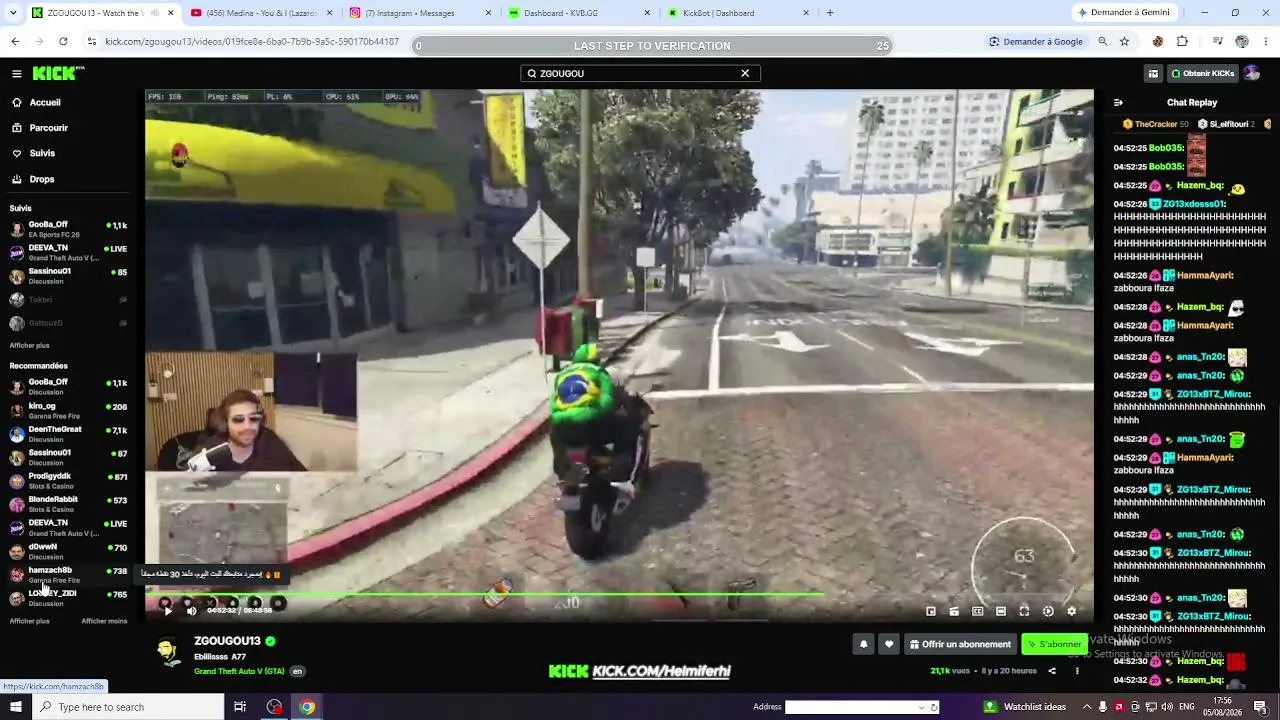1280x720 pixels.
Task: Go to the Kick logo home page
Action: pos(58,73)
